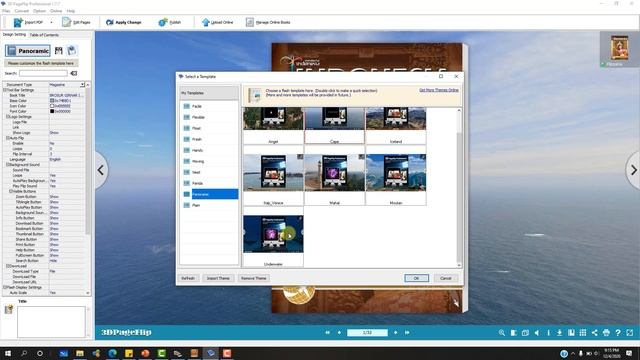The width and height of the screenshot is (640, 360).
Task: Click the print icon in book toolbar
Action: (606, 333)
